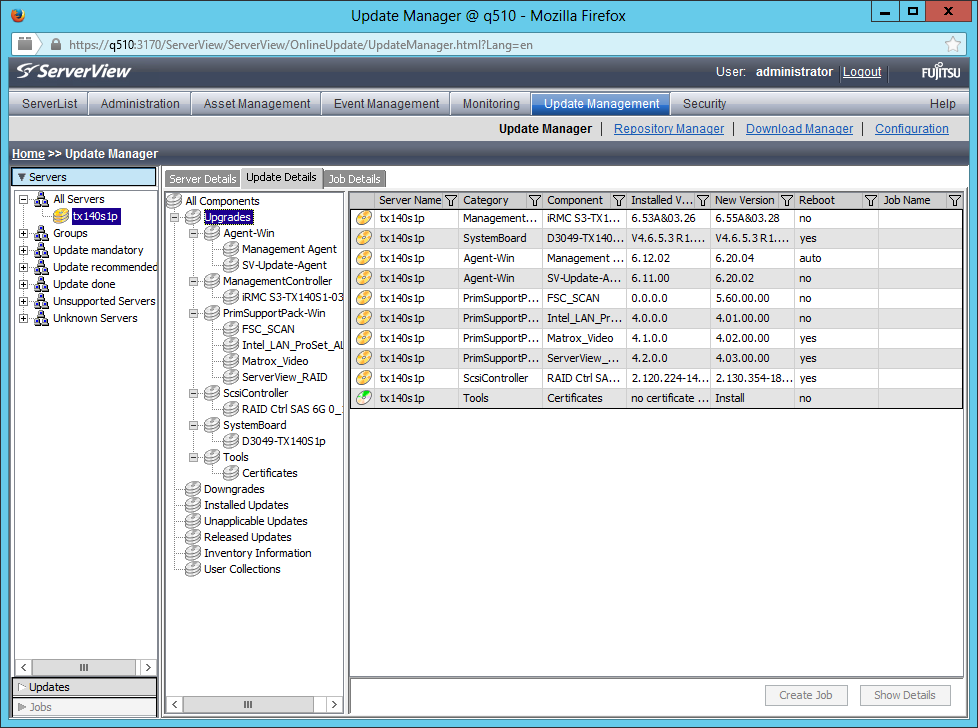The image size is (978, 728).
Task: Click the Installed Updates stack icon
Action: pyautogui.click(x=193, y=505)
